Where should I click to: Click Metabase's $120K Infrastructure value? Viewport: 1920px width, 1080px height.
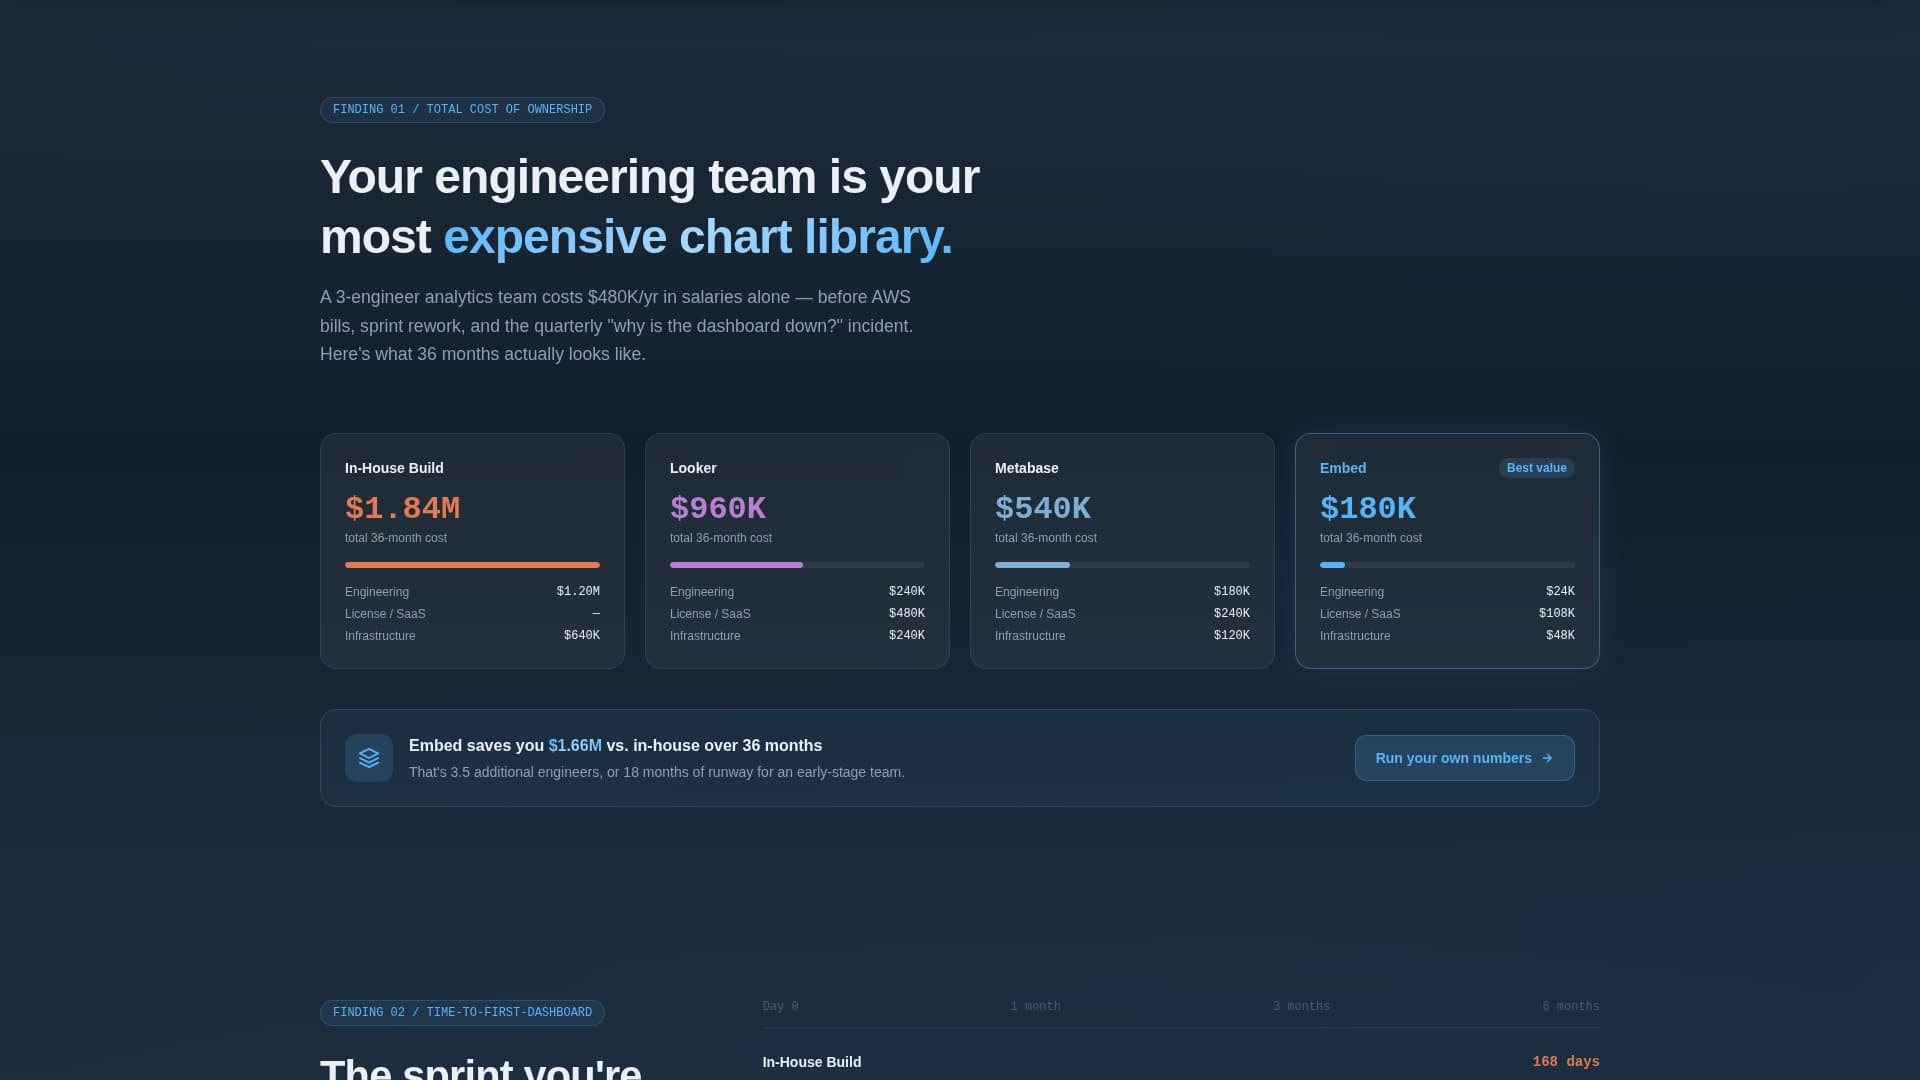coord(1232,636)
